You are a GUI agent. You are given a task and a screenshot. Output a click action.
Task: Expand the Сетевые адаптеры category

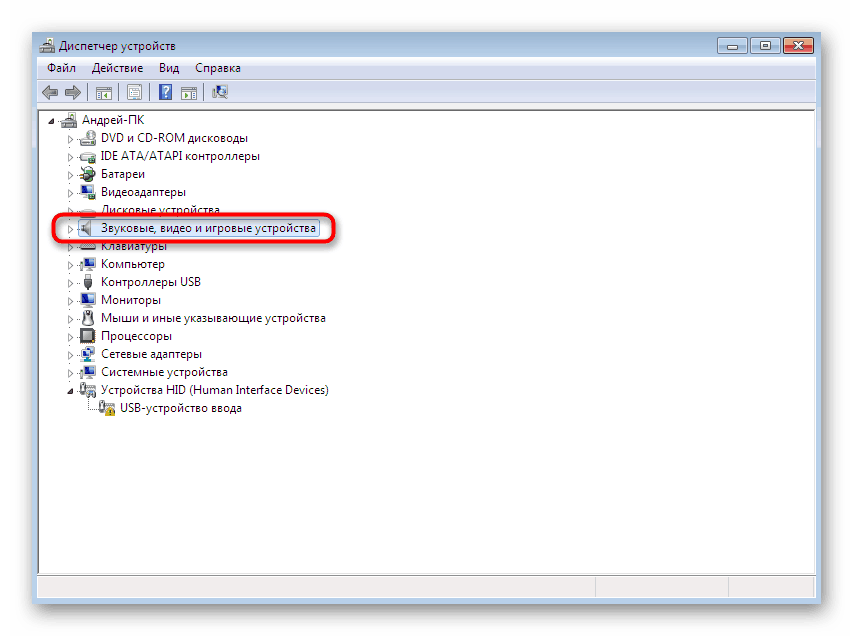pyautogui.click(x=70, y=355)
